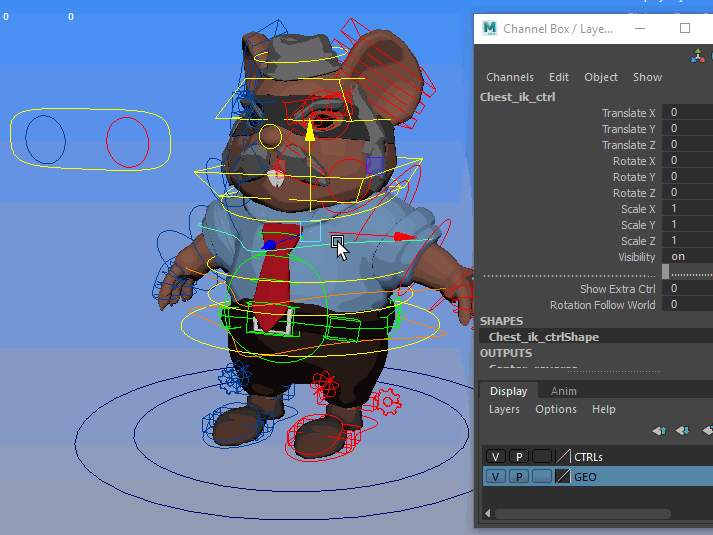Click the Rotation Follow World value field
713x535 pixels.
(x=687, y=304)
